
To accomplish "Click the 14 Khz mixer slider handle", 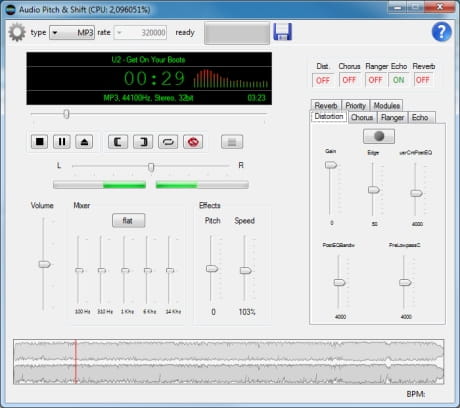I will pyautogui.click(x=170, y=270).
